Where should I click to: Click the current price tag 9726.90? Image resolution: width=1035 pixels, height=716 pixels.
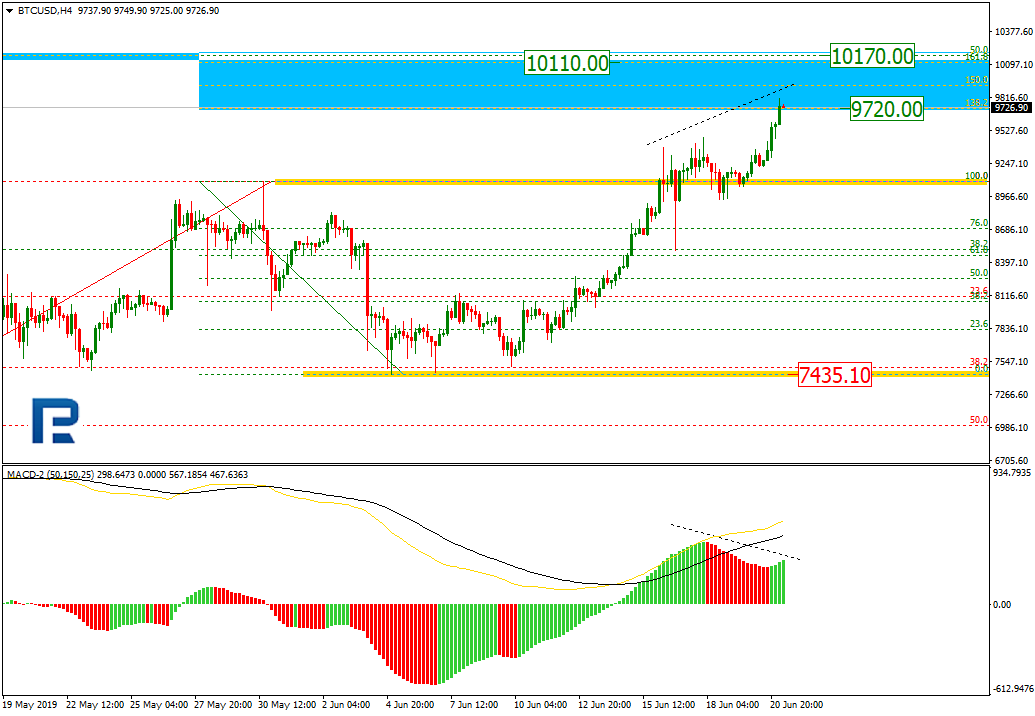point(1011,108)
